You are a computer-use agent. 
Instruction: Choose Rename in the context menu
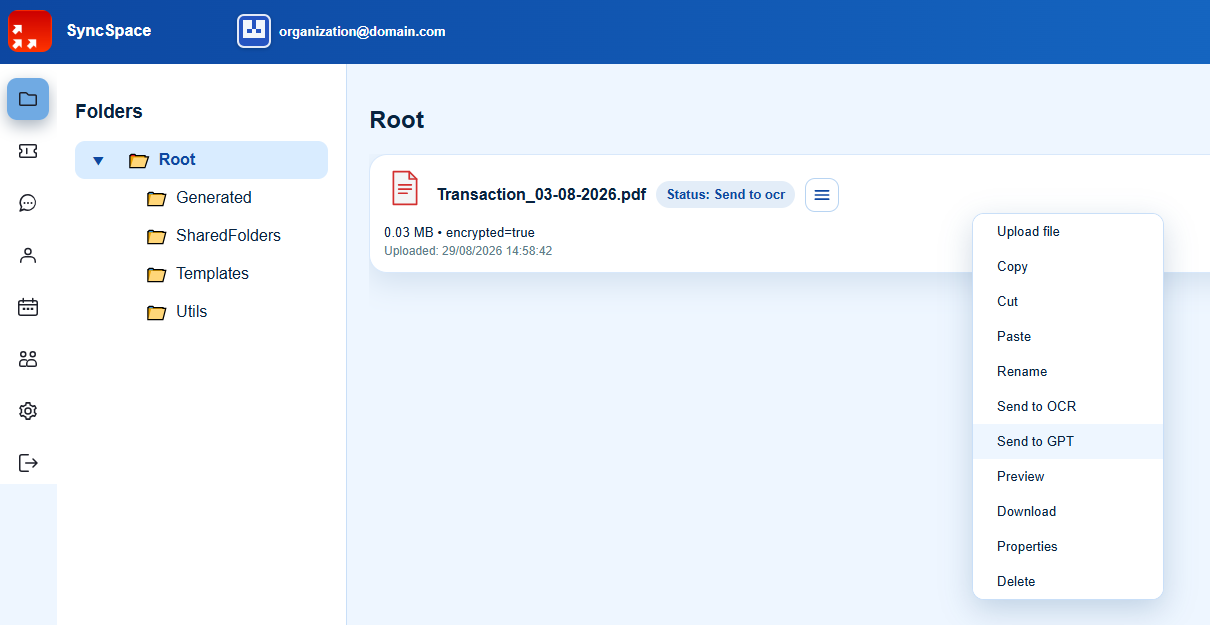[x=1068, y=372]
